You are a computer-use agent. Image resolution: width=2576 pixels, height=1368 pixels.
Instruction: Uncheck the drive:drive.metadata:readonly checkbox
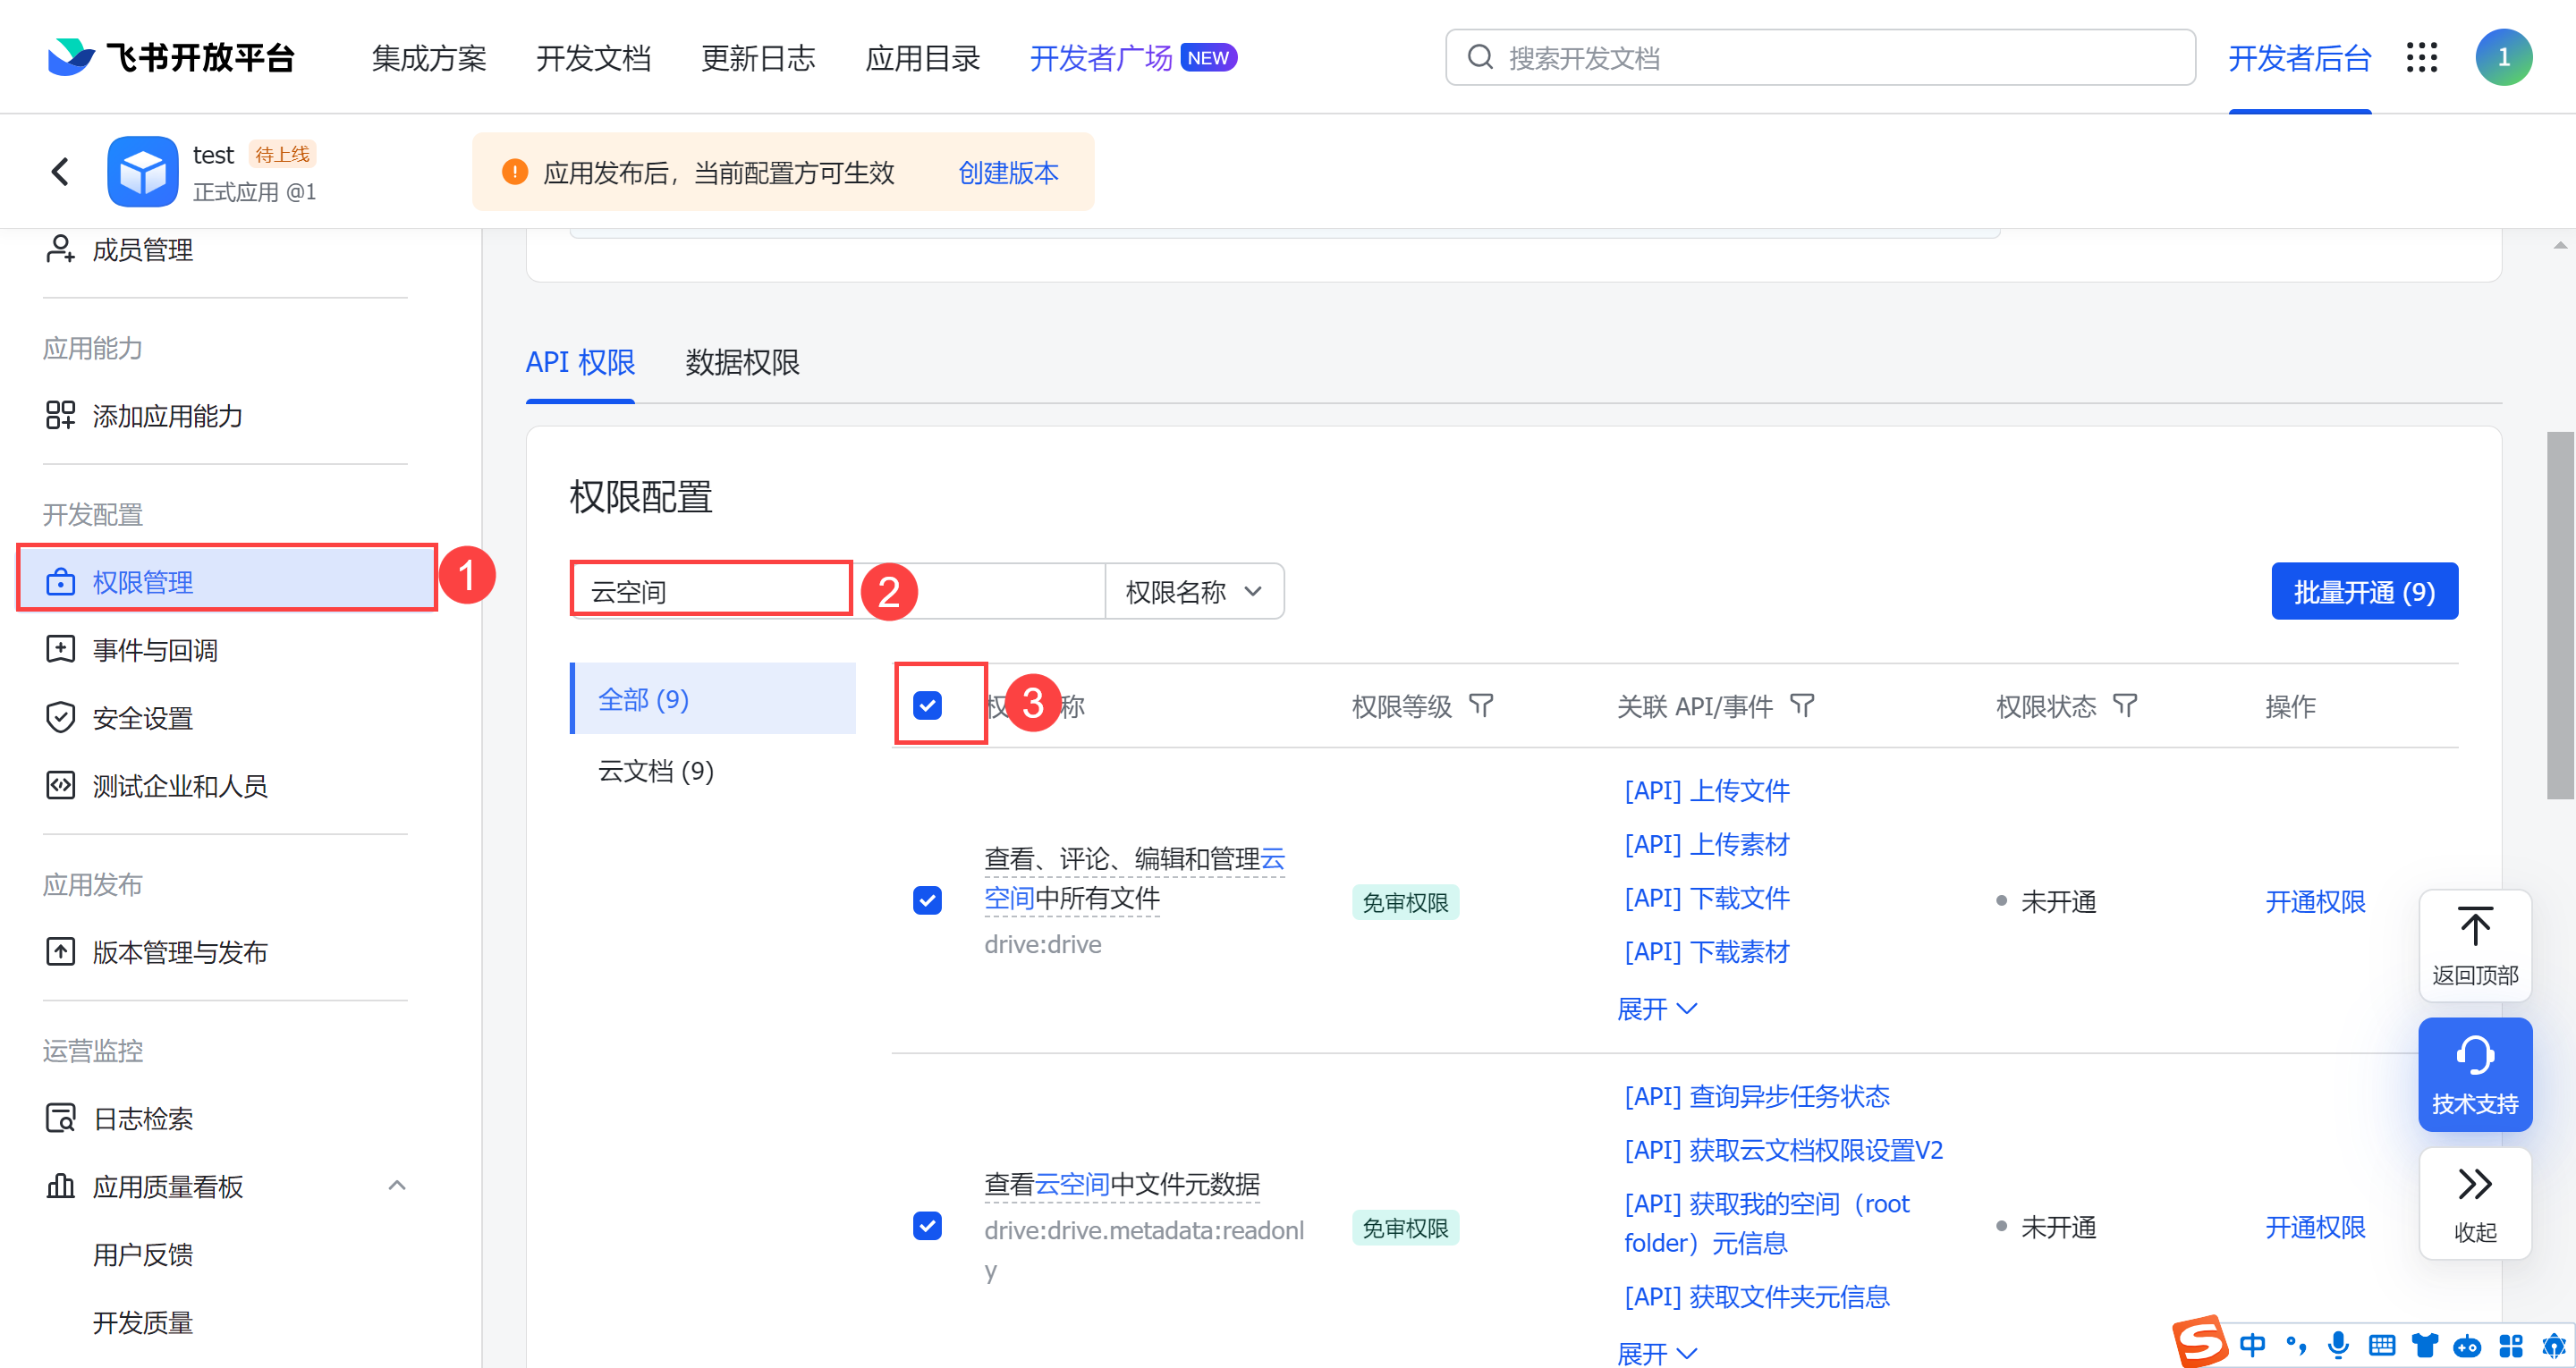pyautogui.click(x=927, y=1225)
